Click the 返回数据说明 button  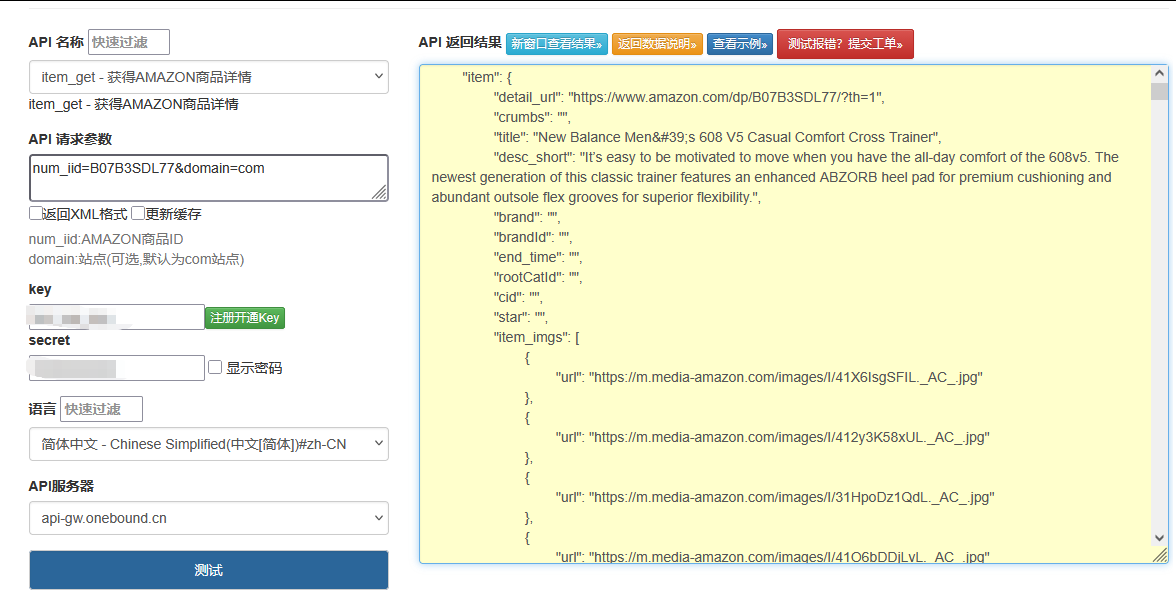pos(657,44)
